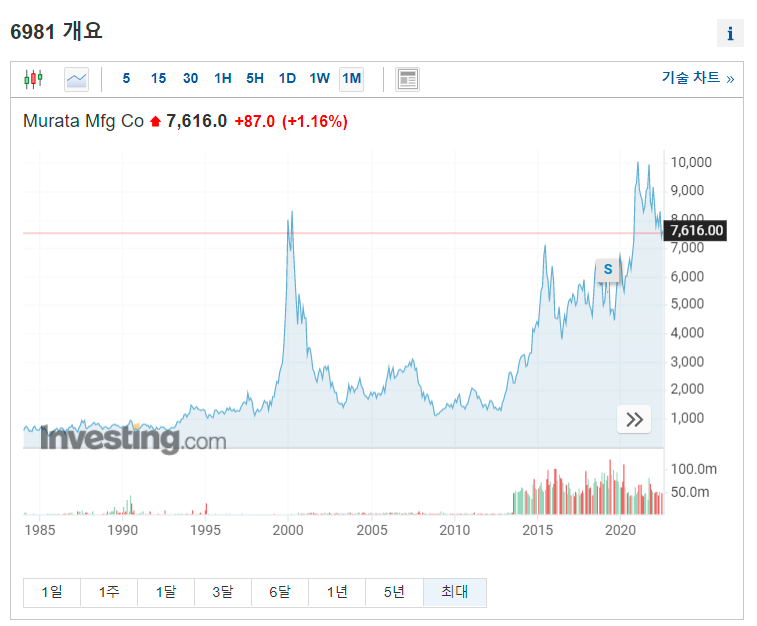Click the (+1.16%) percent change
This screenshot has height=626, width=757.
click(315, 121)
